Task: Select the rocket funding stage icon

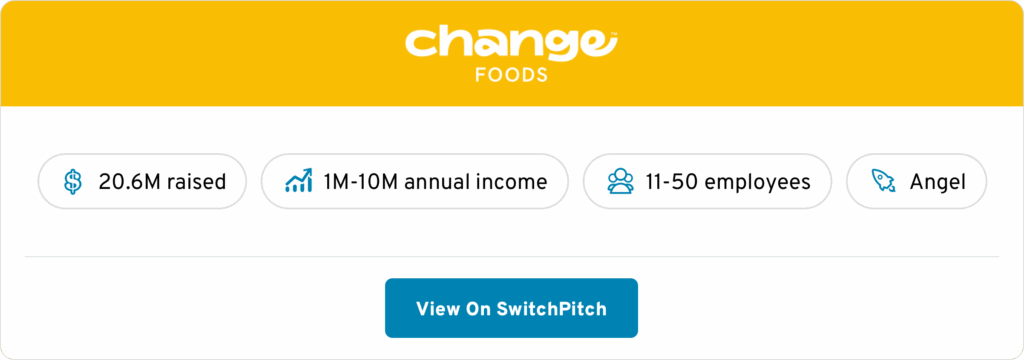Action: [x=883, y=181]
